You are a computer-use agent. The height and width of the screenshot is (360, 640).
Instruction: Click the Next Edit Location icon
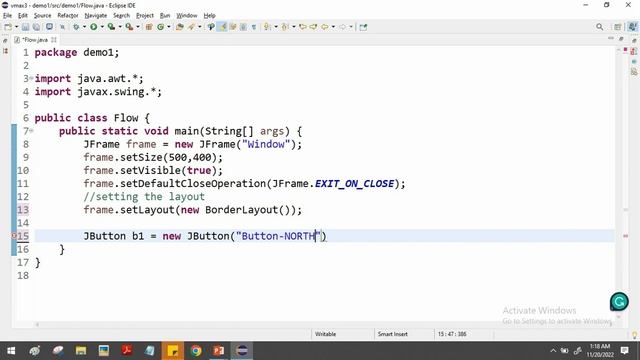pos(313,27)
